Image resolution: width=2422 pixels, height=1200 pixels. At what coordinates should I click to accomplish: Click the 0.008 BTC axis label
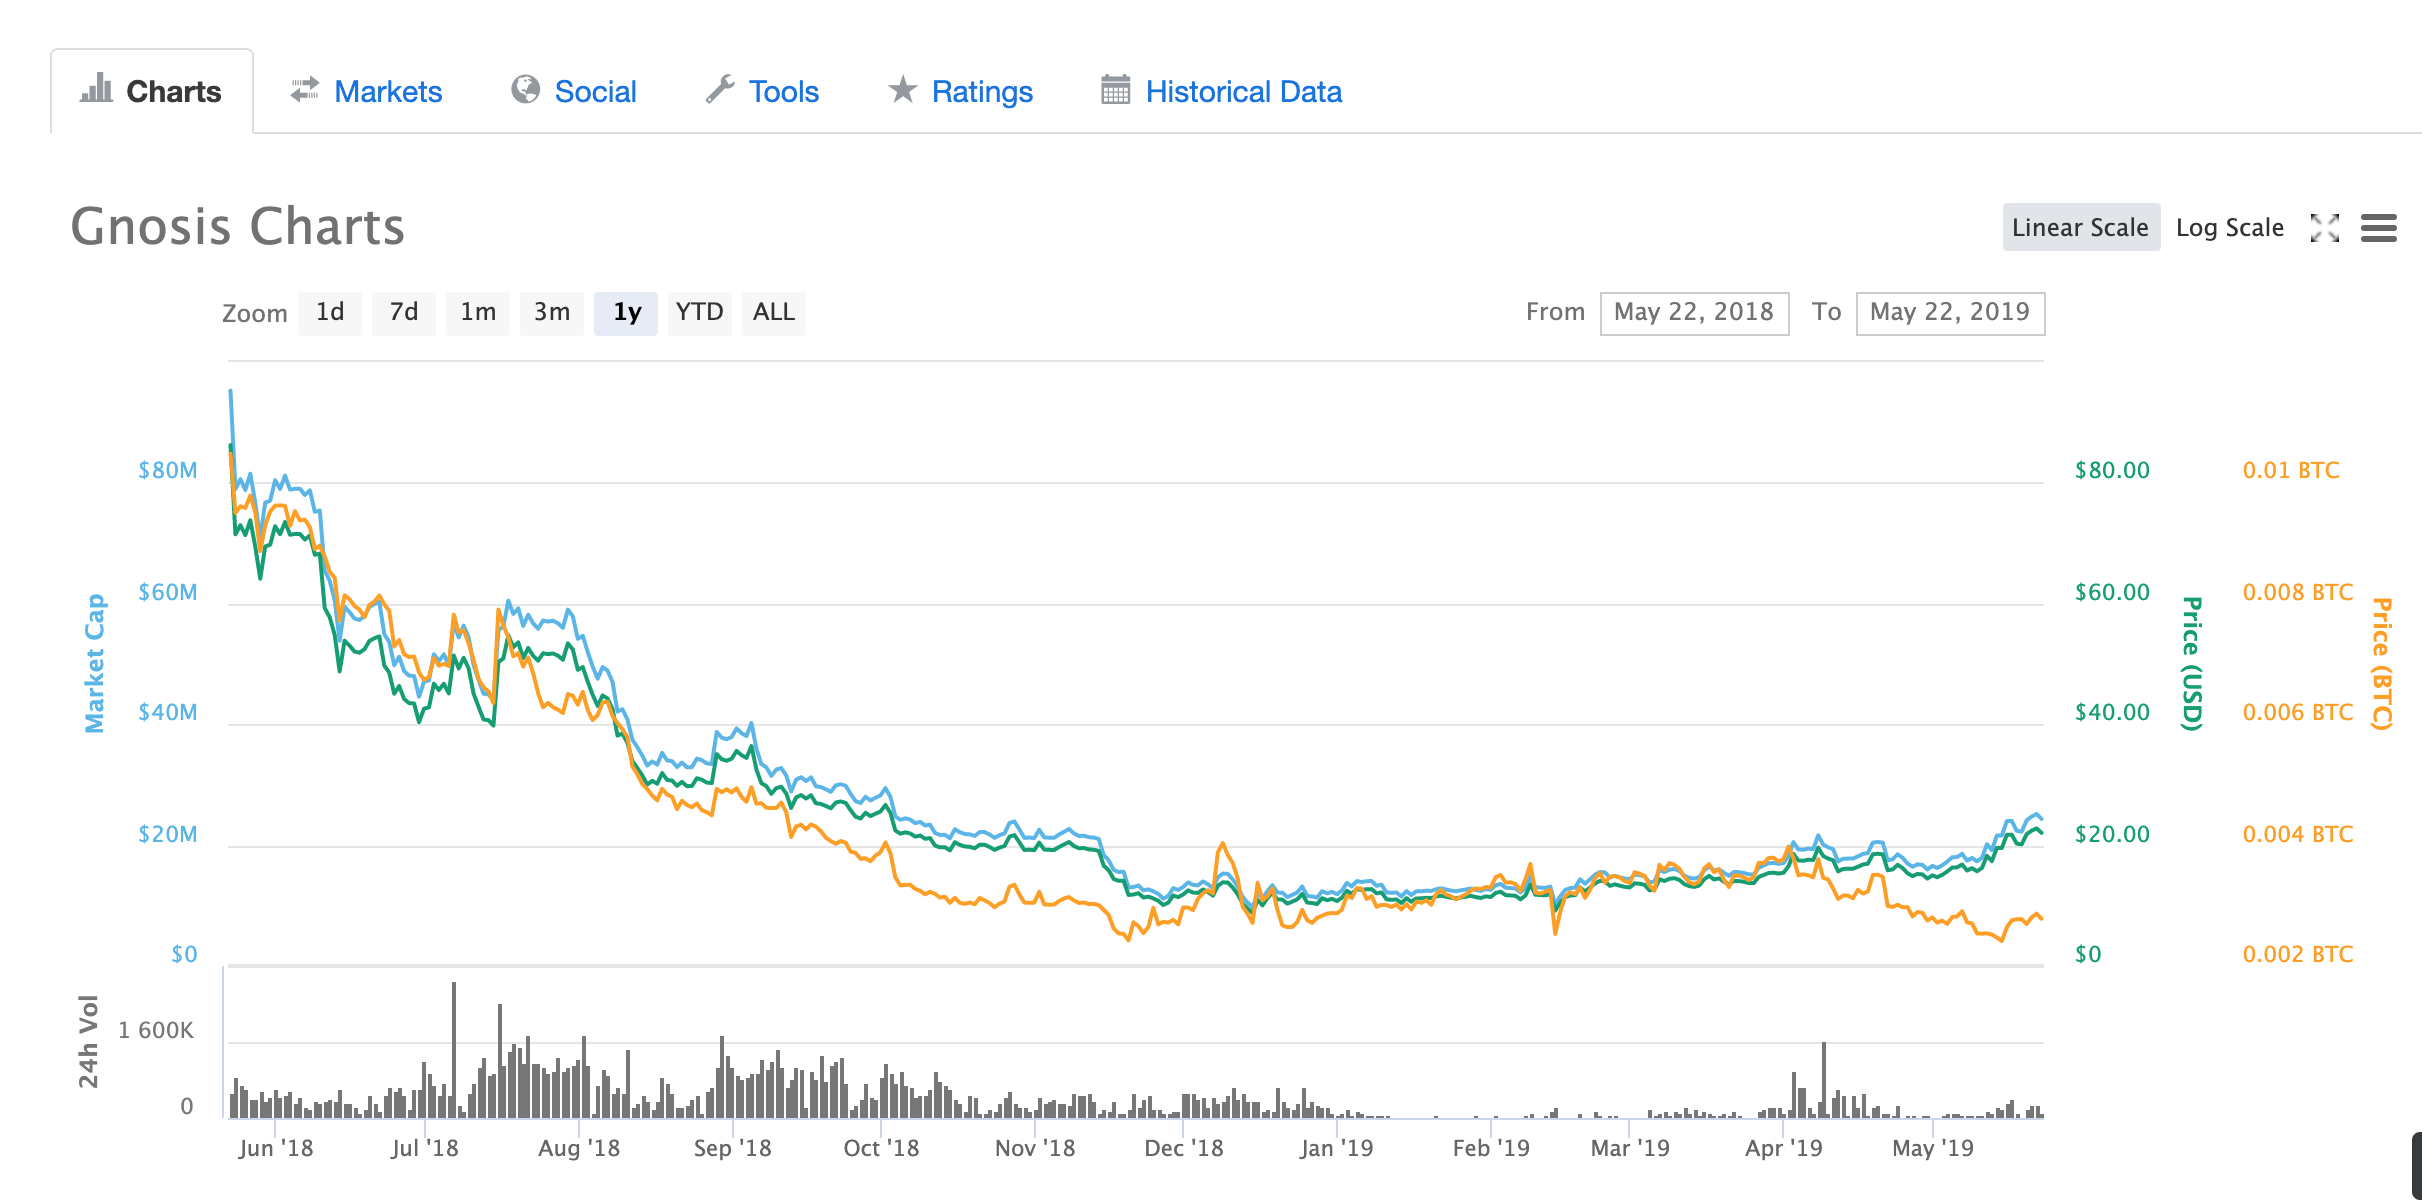[x=2298, y=592]
